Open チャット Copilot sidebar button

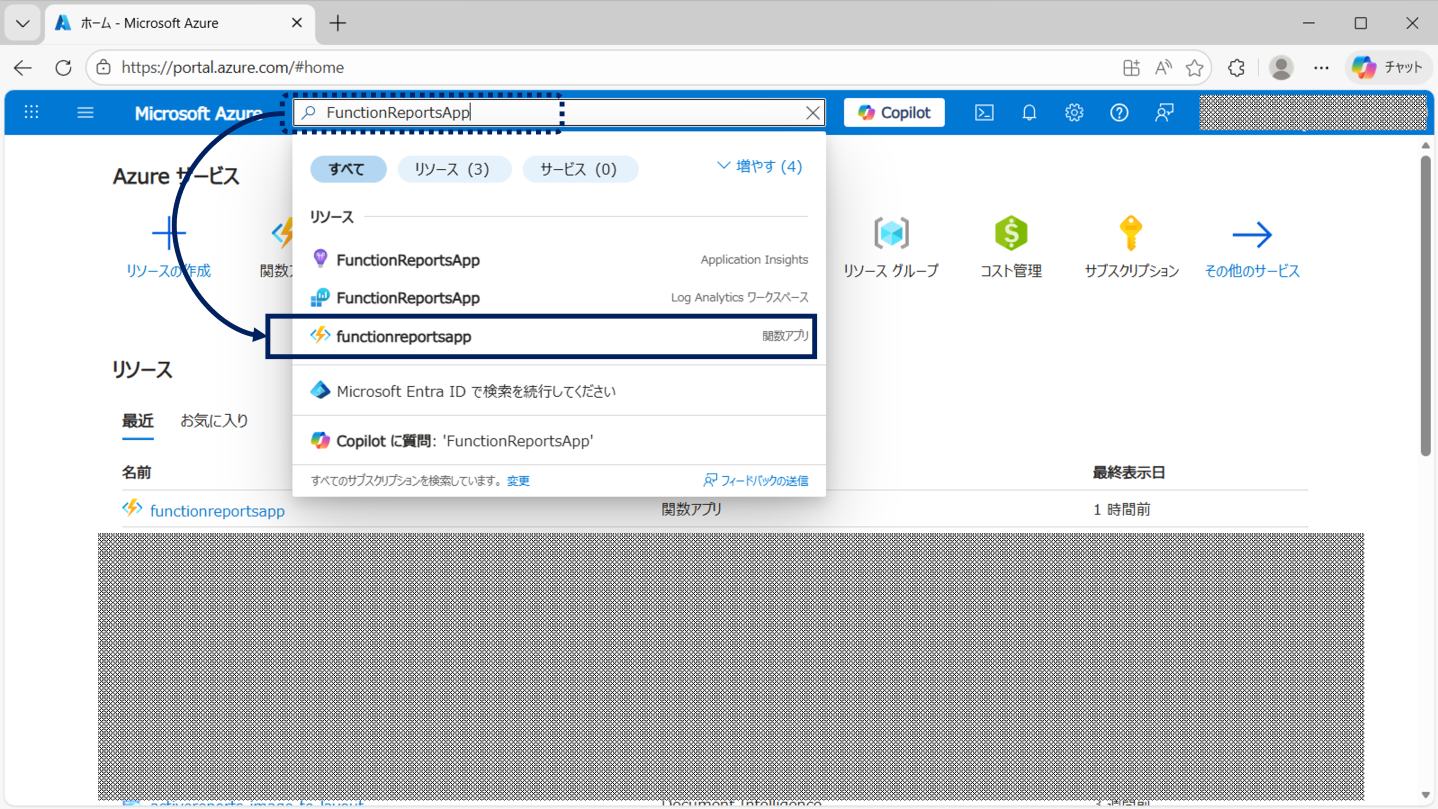1388,68
